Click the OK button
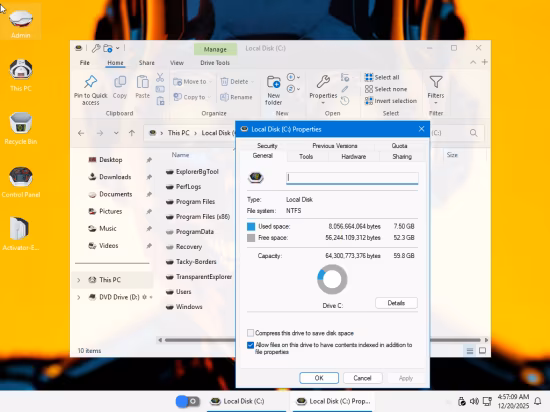 319,378
